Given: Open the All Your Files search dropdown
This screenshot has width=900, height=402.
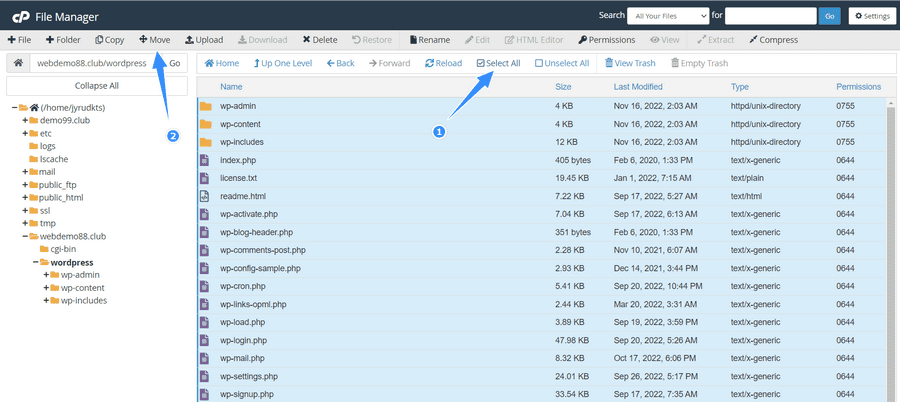Looking at the screenshot, I should pyautogui.click(x=668, y=16).
